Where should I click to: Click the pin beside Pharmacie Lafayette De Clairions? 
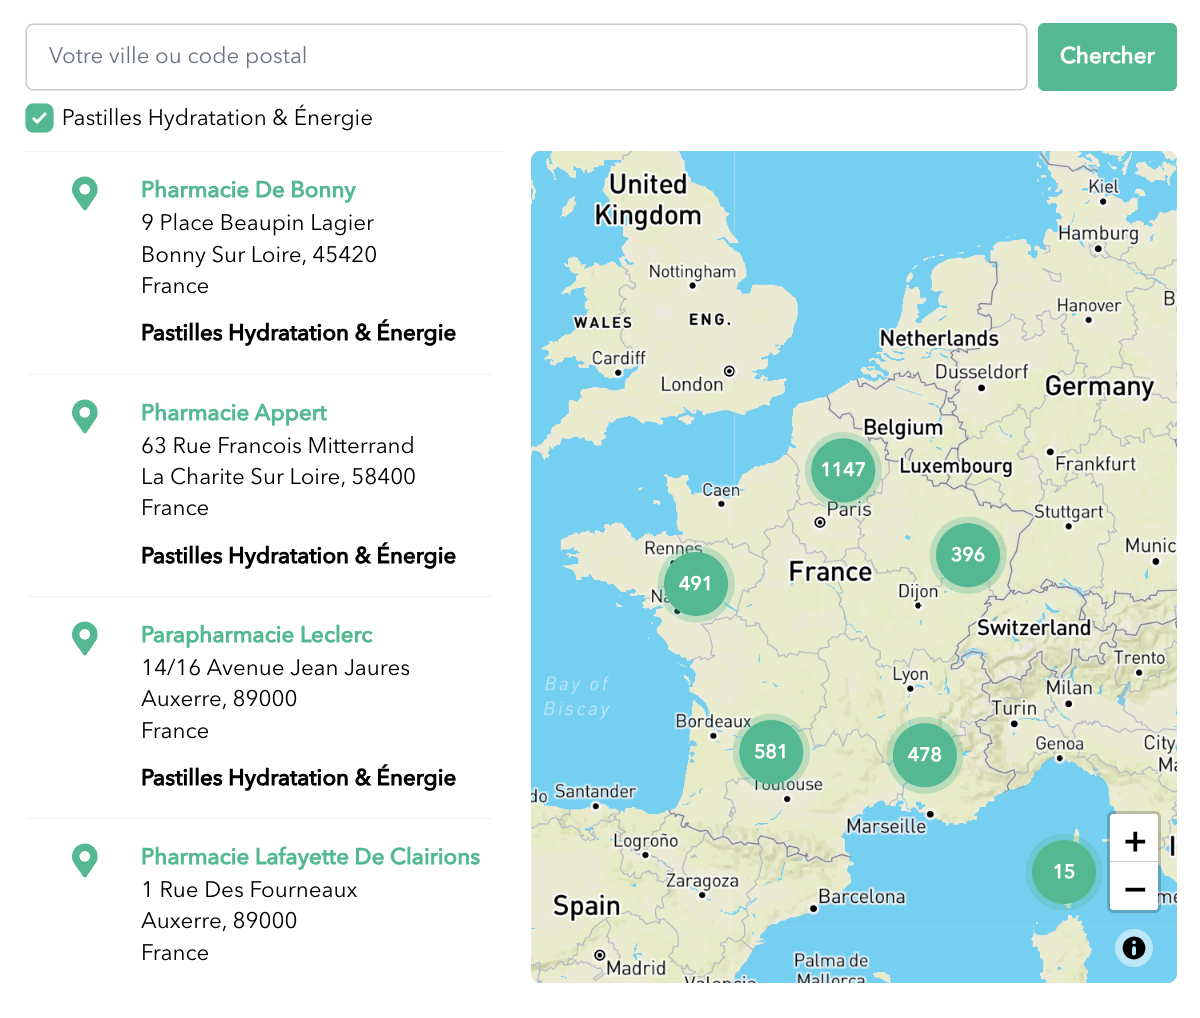[x=85, y=859]
